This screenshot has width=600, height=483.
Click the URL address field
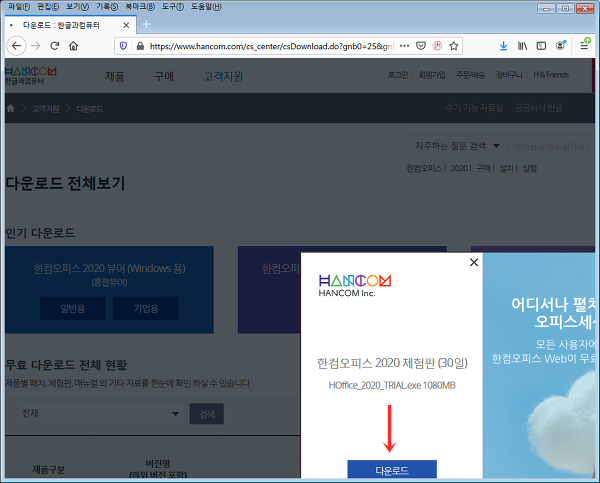tap(271, 46)
